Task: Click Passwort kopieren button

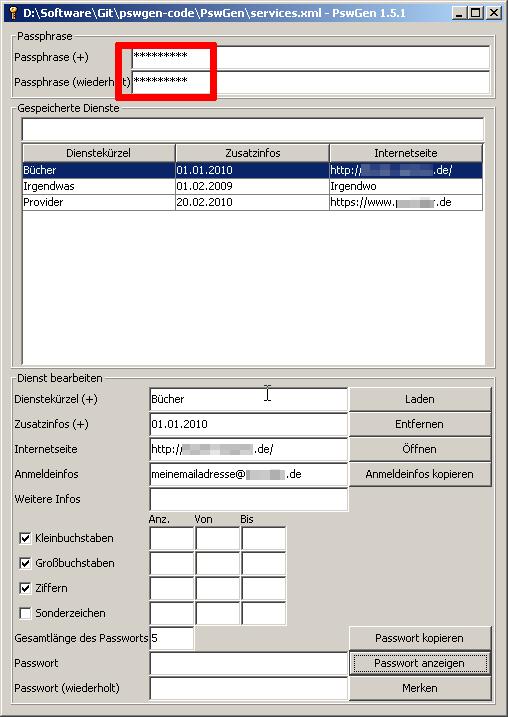Action: 420,638
